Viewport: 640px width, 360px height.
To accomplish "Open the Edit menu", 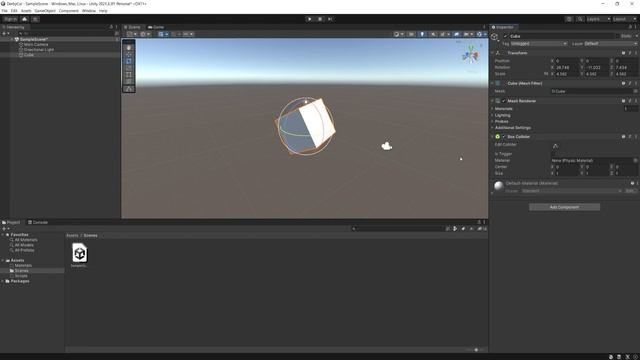I will 14,11.
